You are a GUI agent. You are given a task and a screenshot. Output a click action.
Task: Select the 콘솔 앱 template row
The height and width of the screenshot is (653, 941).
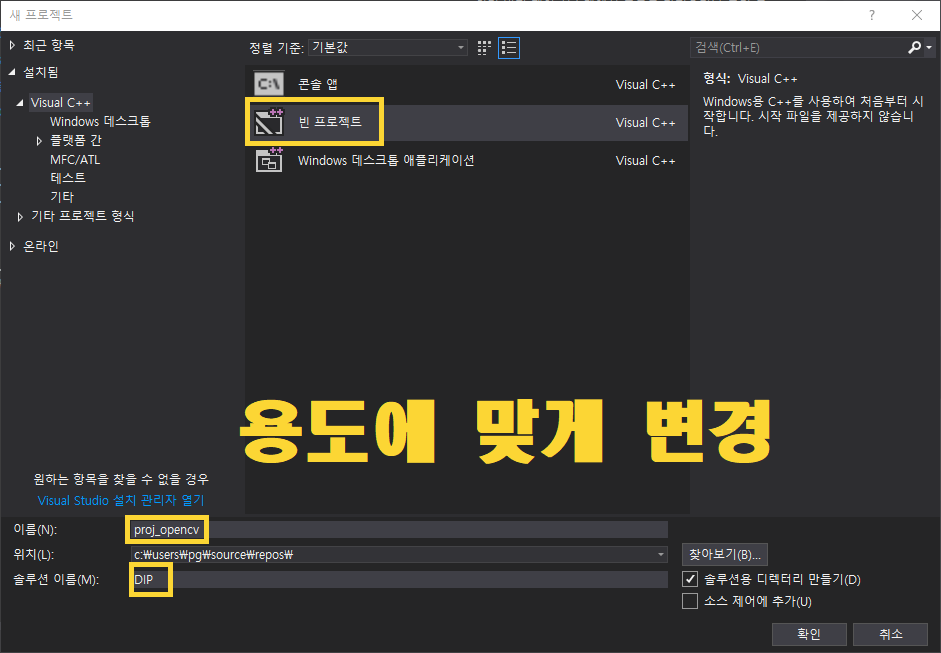coord(466,84)
